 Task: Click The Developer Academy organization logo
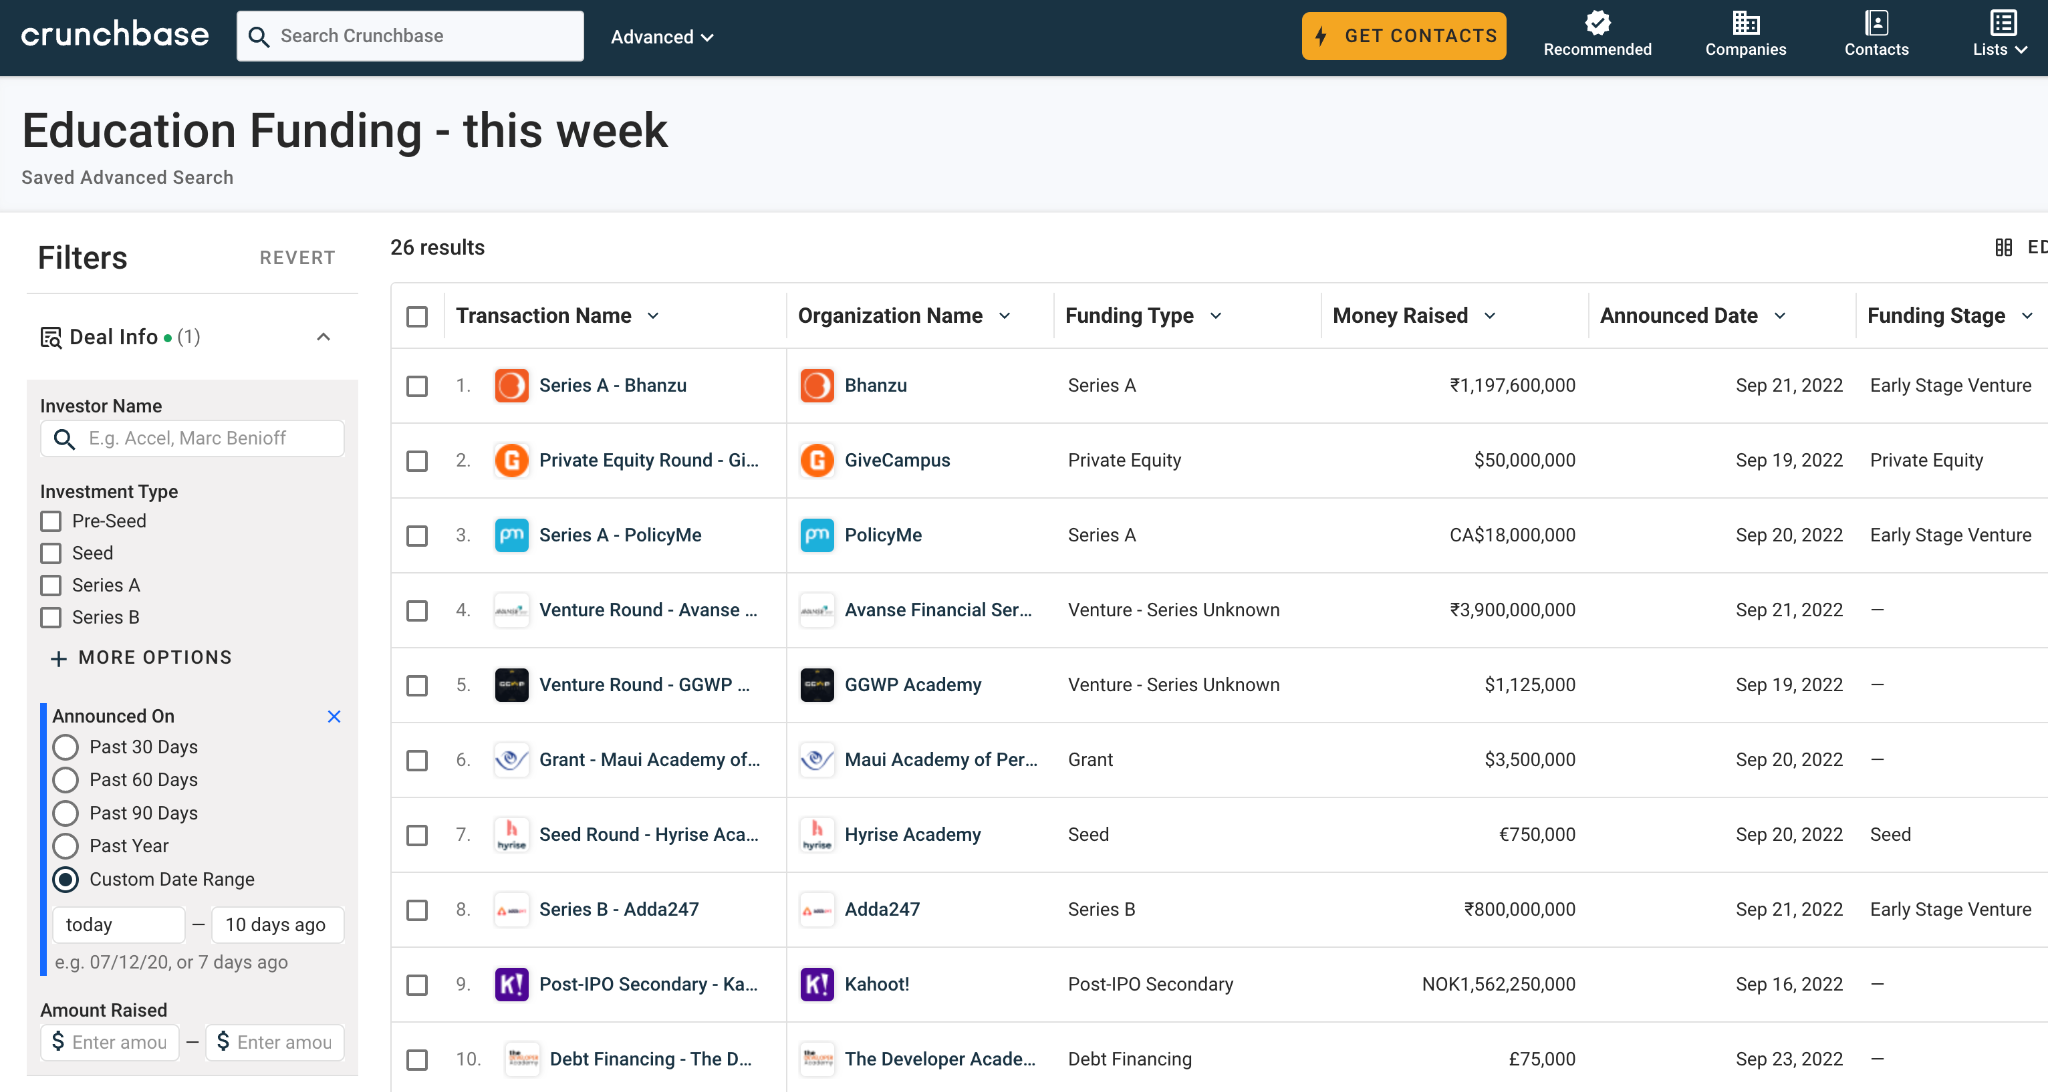(817, 1059)
